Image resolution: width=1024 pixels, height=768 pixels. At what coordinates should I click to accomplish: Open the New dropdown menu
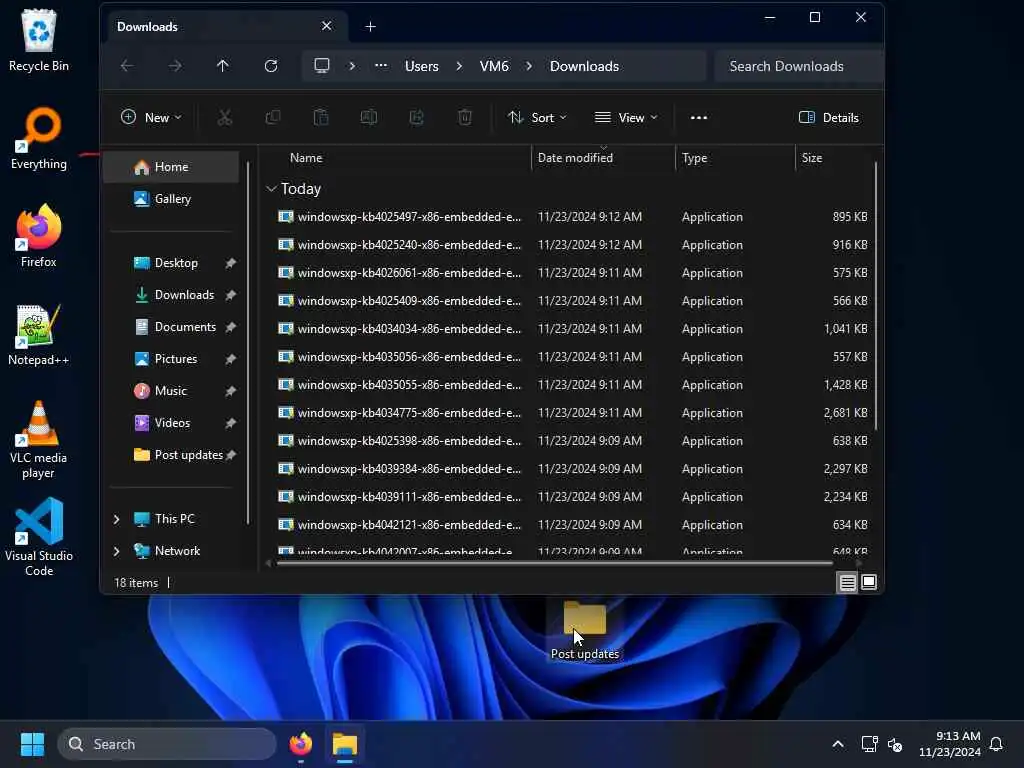click(x=151, y=118)
